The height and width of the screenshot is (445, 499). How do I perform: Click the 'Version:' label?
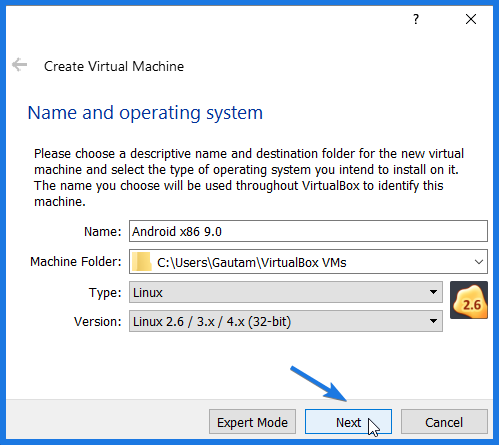pyautogui.click(x=98, y=322)
